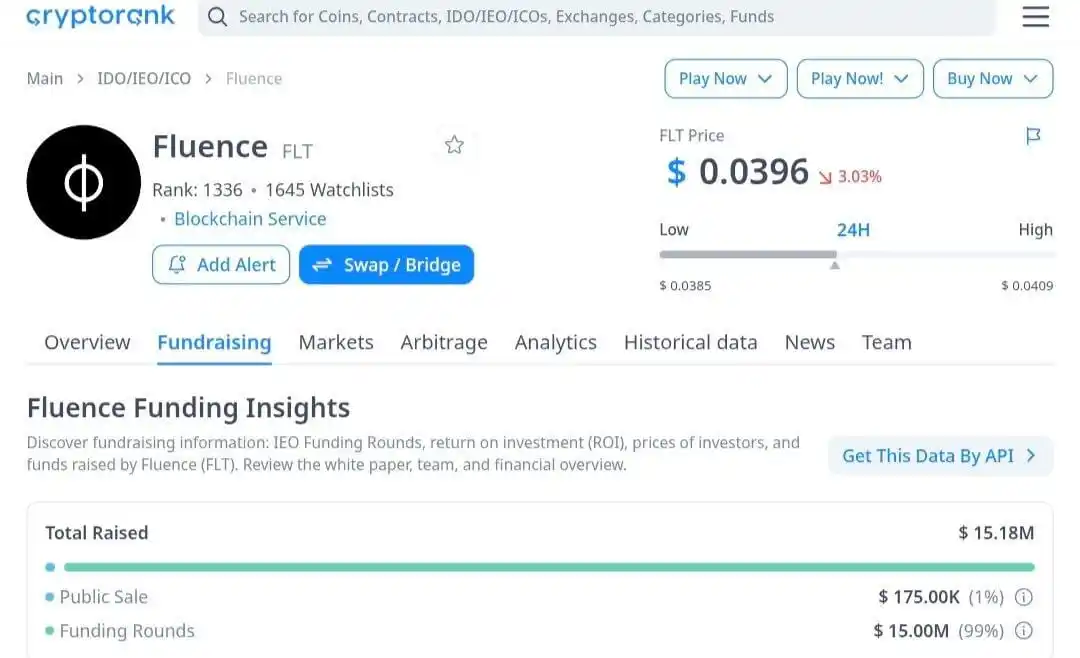Expand the Play Now! dropdown
This screenshot has height=658, width=1080.
coord(860,79)
